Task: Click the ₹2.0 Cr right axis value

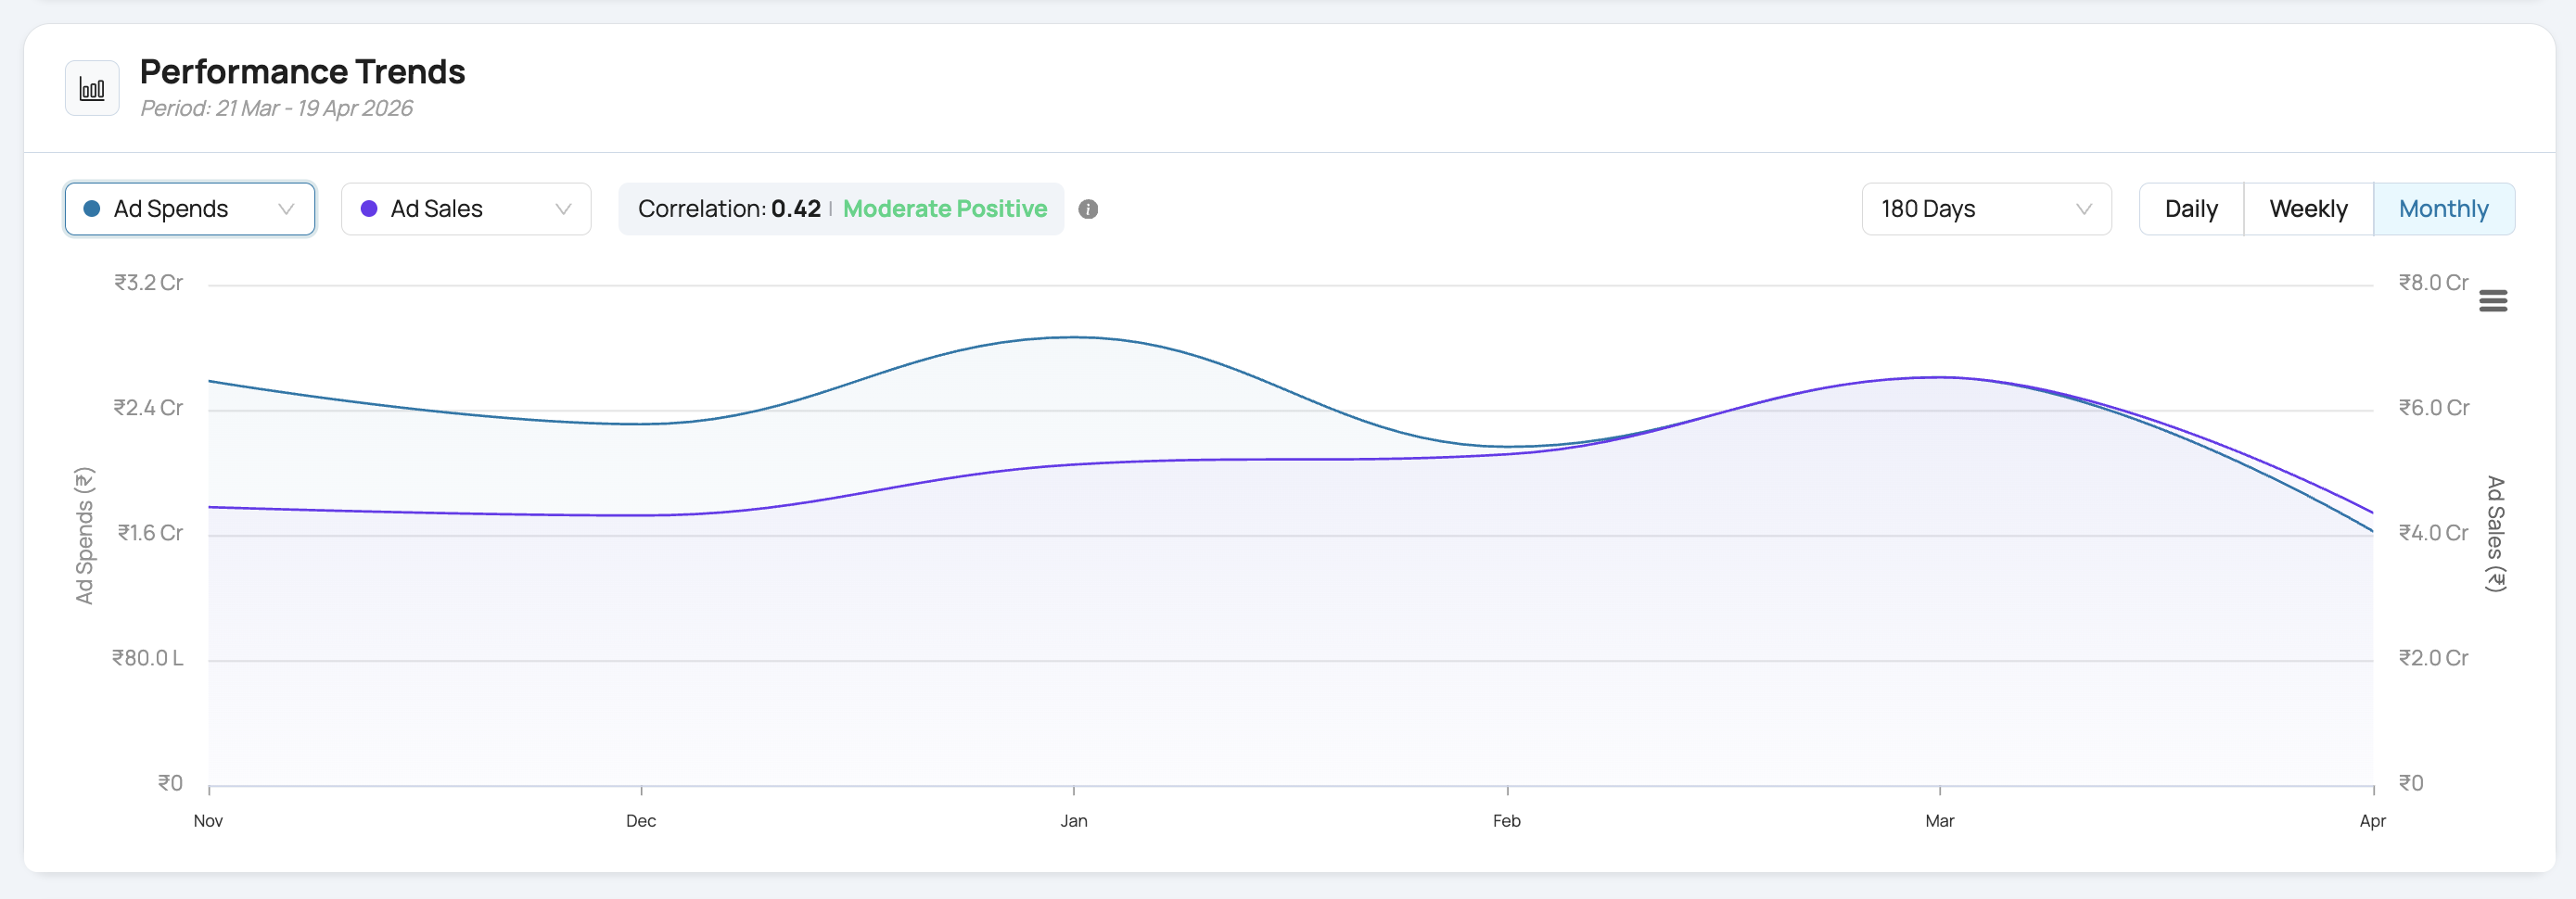Action: (2434, 658)
